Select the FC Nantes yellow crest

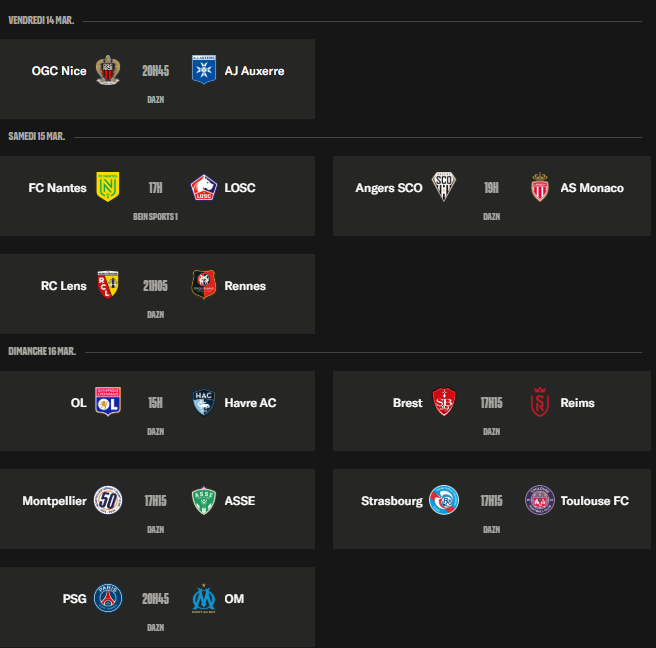[x=107, y=187]
